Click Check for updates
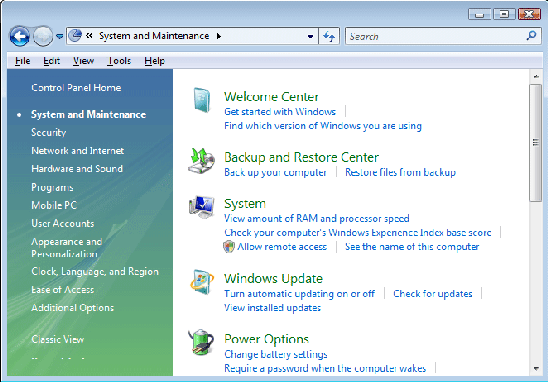 (433, 294)
